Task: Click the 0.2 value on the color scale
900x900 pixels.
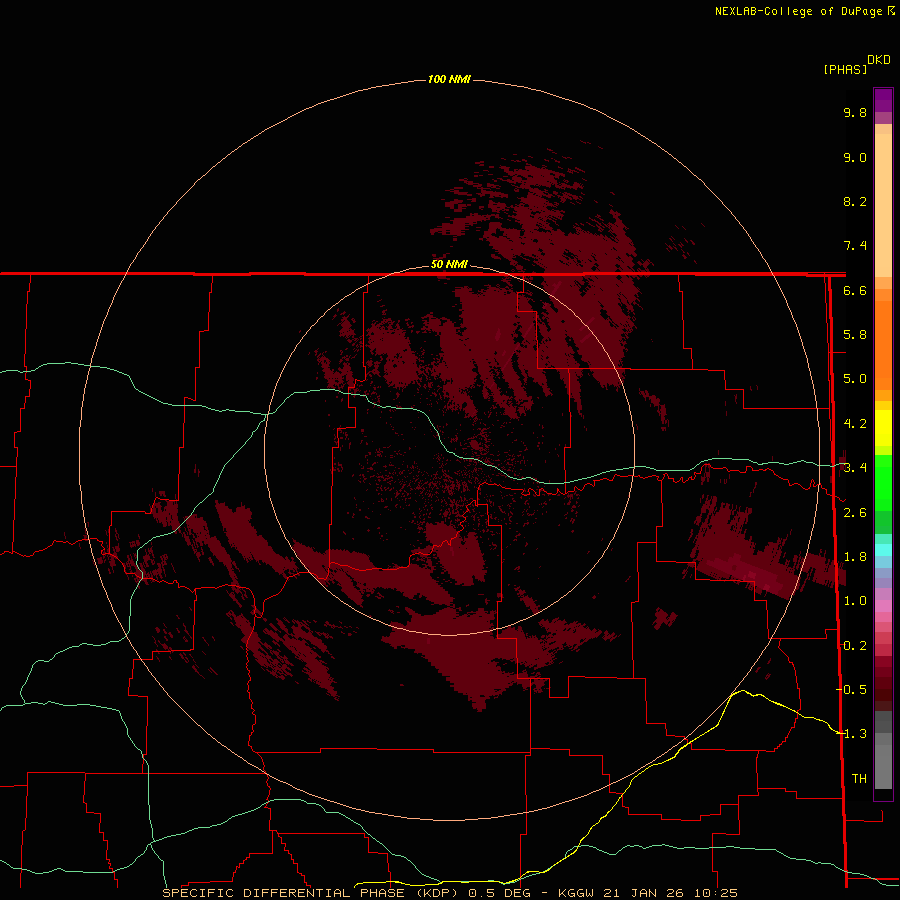Action: pyautogui.click(x=855, y=646)
